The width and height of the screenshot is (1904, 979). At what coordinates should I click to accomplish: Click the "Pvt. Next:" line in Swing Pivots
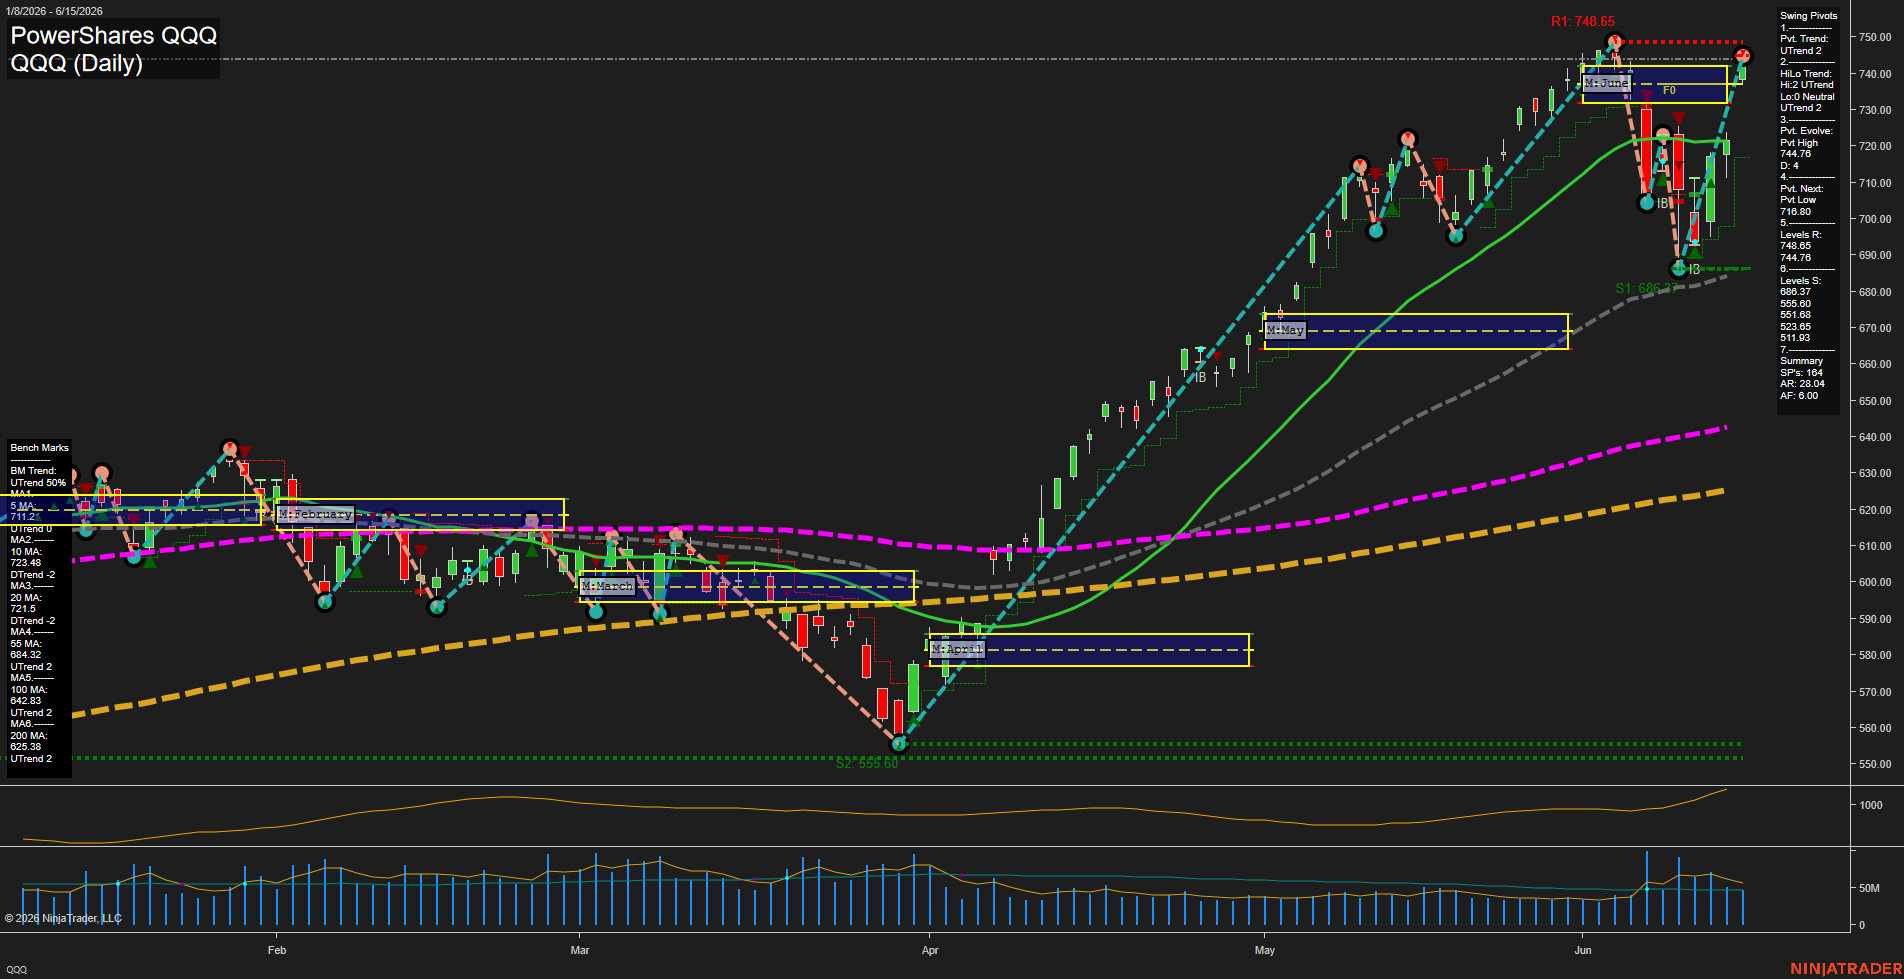[1802, 189]
